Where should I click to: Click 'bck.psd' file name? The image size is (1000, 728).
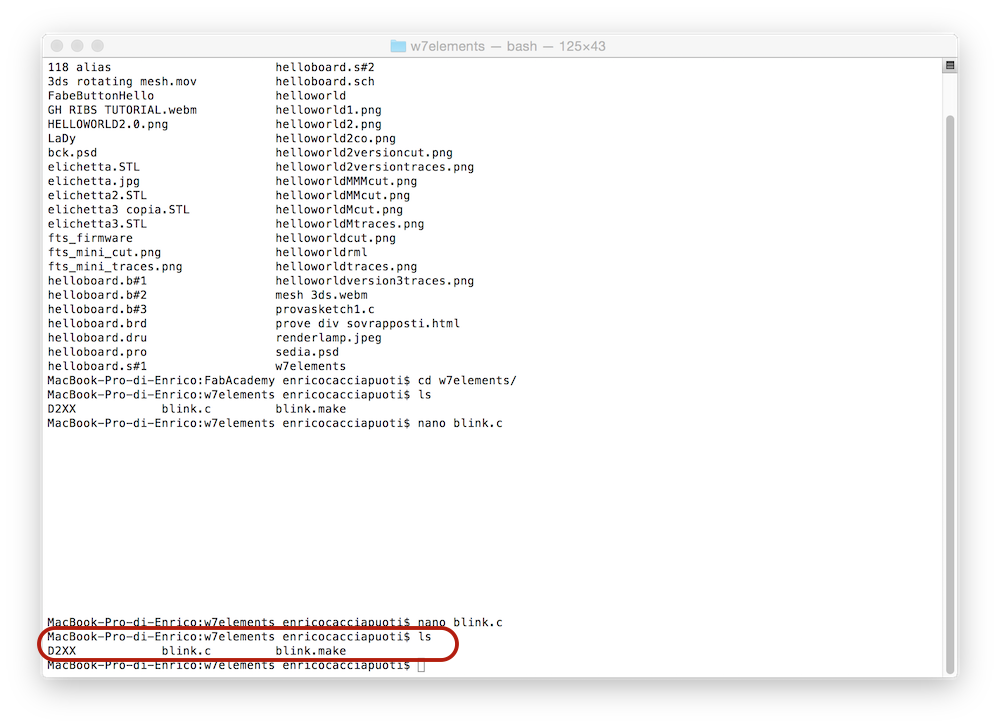pos(72,152)
